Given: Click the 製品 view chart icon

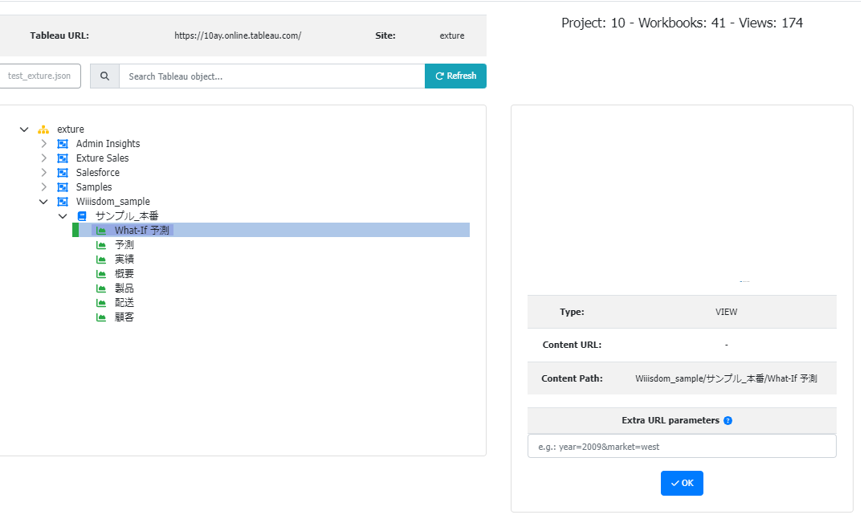Looking at the screenshot, I should tap(101, 288).
